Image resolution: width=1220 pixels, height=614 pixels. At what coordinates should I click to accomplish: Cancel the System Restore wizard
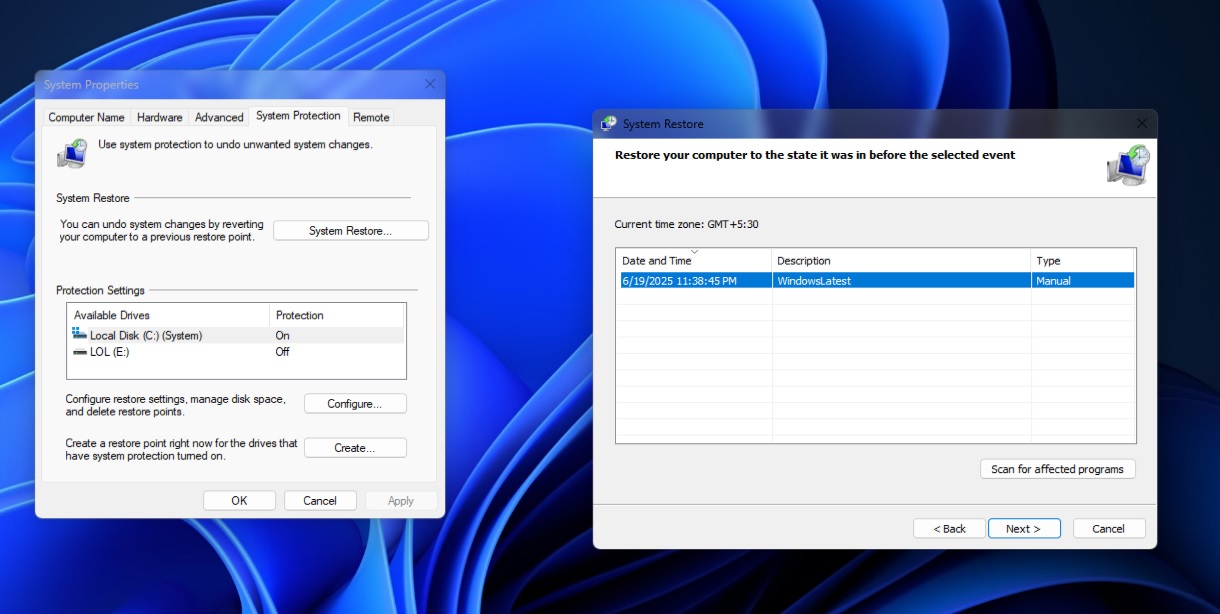pyautogui.click(x=1109, y=528)
